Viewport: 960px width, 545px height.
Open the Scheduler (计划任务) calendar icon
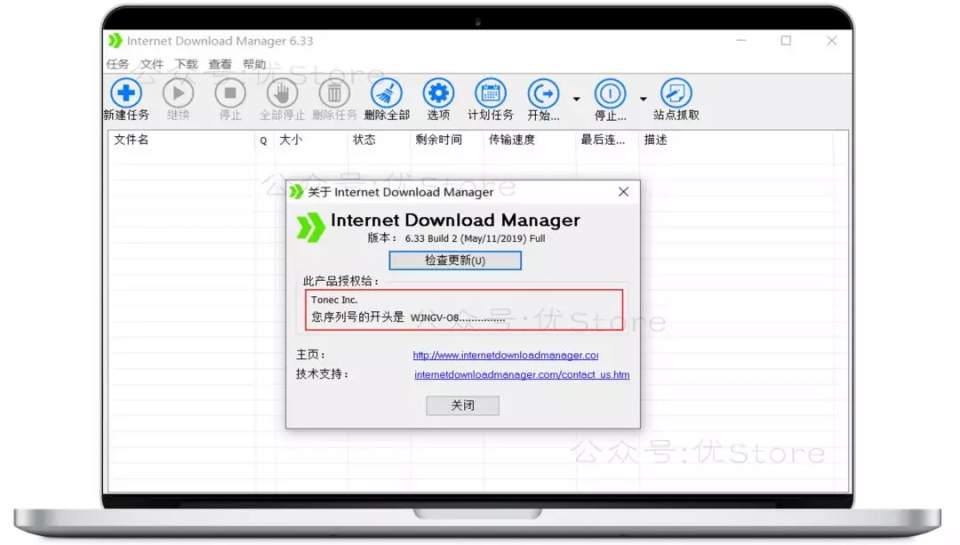click(490, 93)
